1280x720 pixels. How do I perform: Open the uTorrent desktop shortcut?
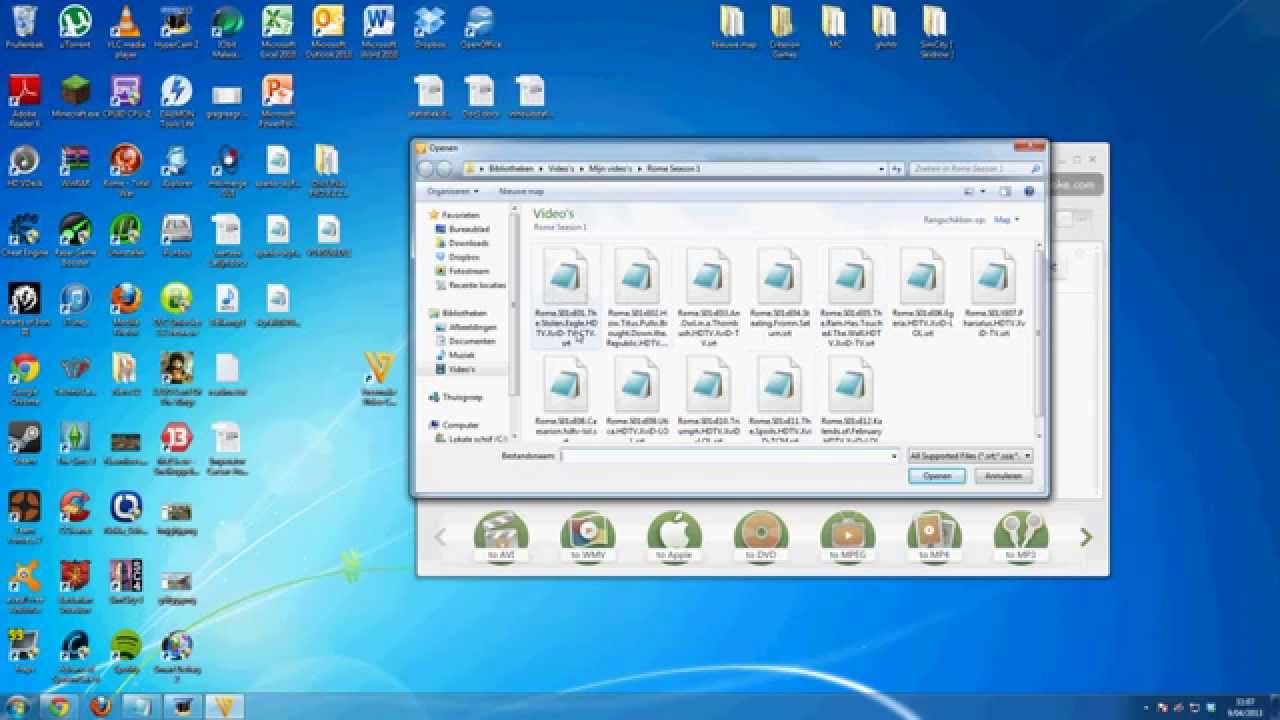(x=75, y=27)
